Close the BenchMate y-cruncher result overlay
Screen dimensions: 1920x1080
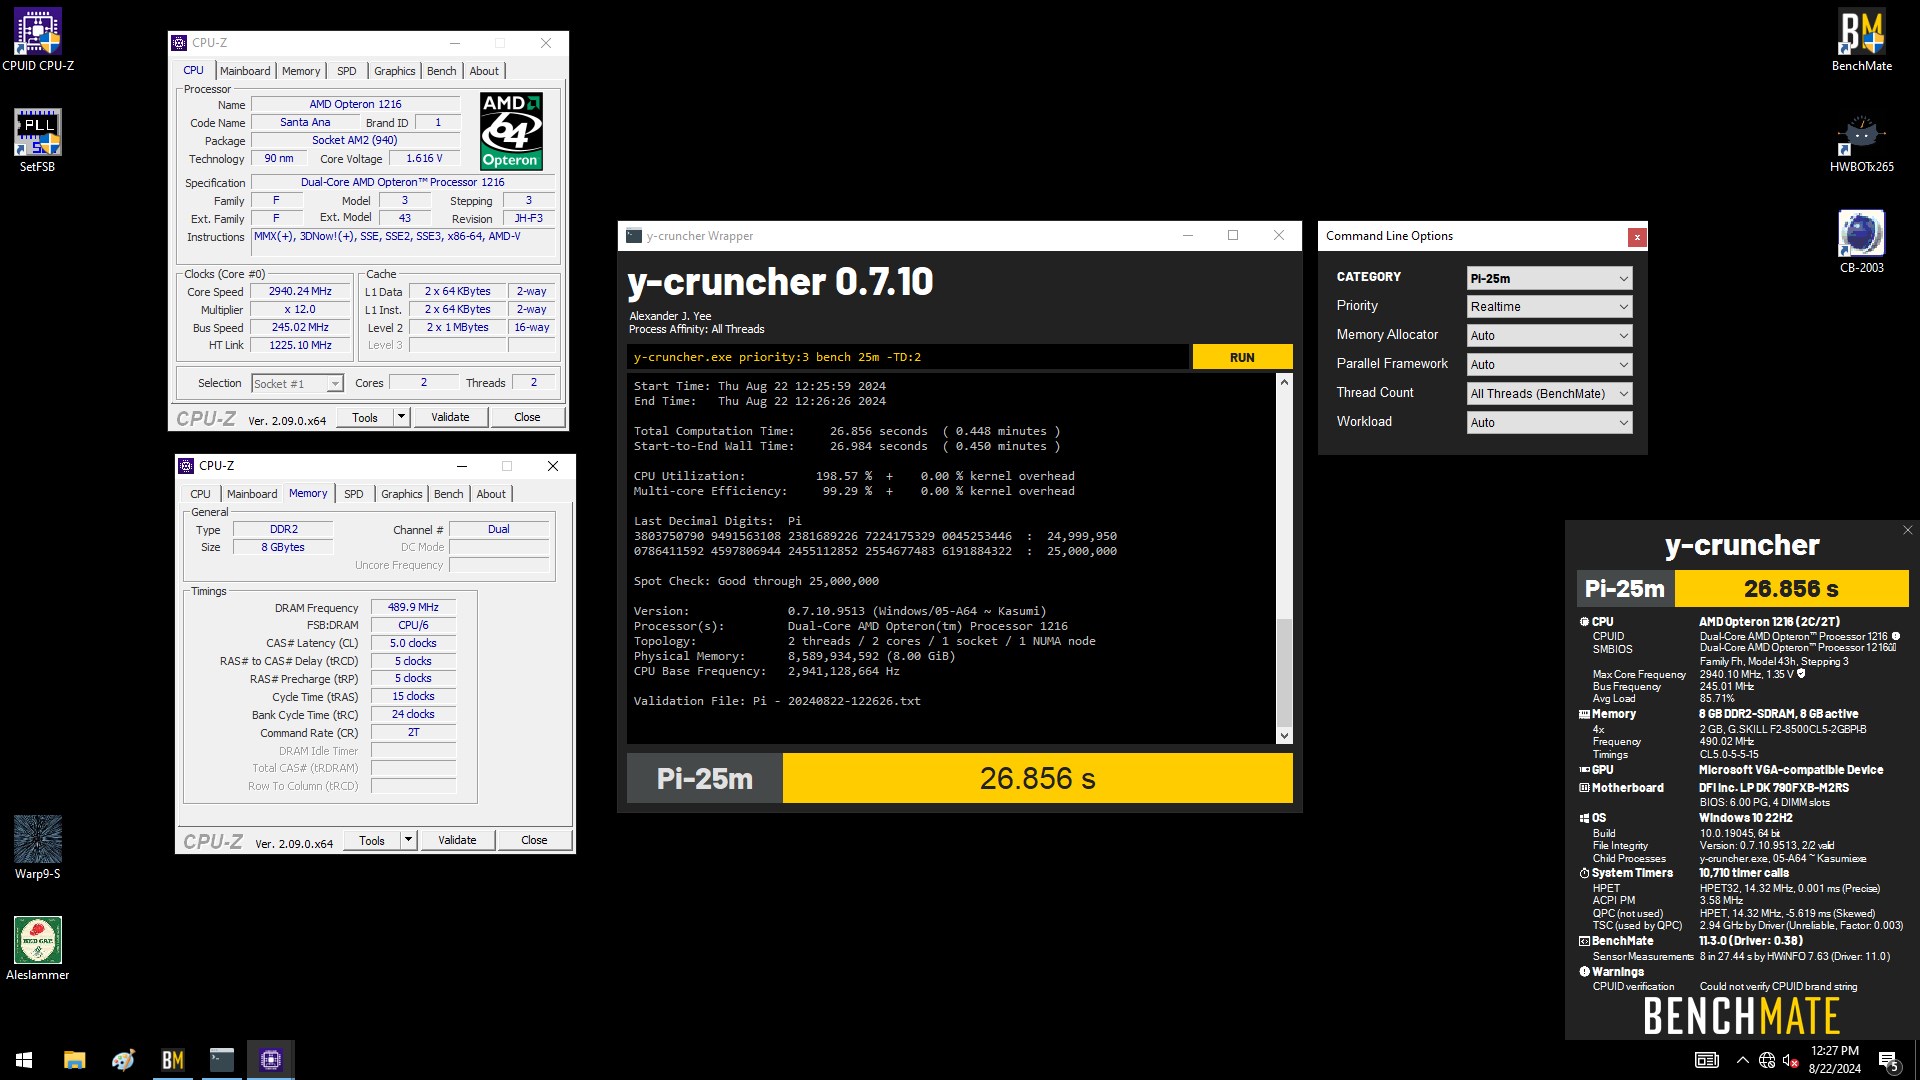(1907, 531)
